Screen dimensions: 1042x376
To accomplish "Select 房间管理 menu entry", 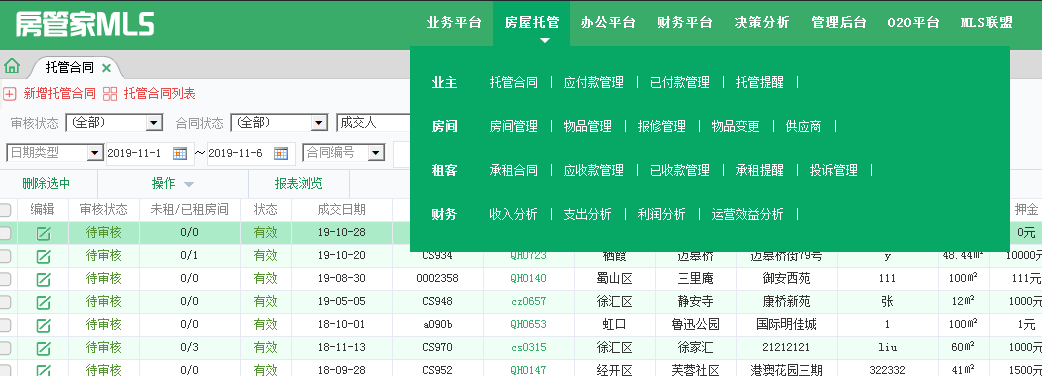I will point(514,126).
